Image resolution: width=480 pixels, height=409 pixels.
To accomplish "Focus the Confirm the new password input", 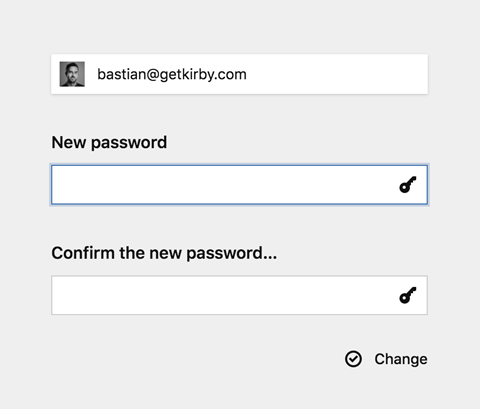I will (239, 295).
